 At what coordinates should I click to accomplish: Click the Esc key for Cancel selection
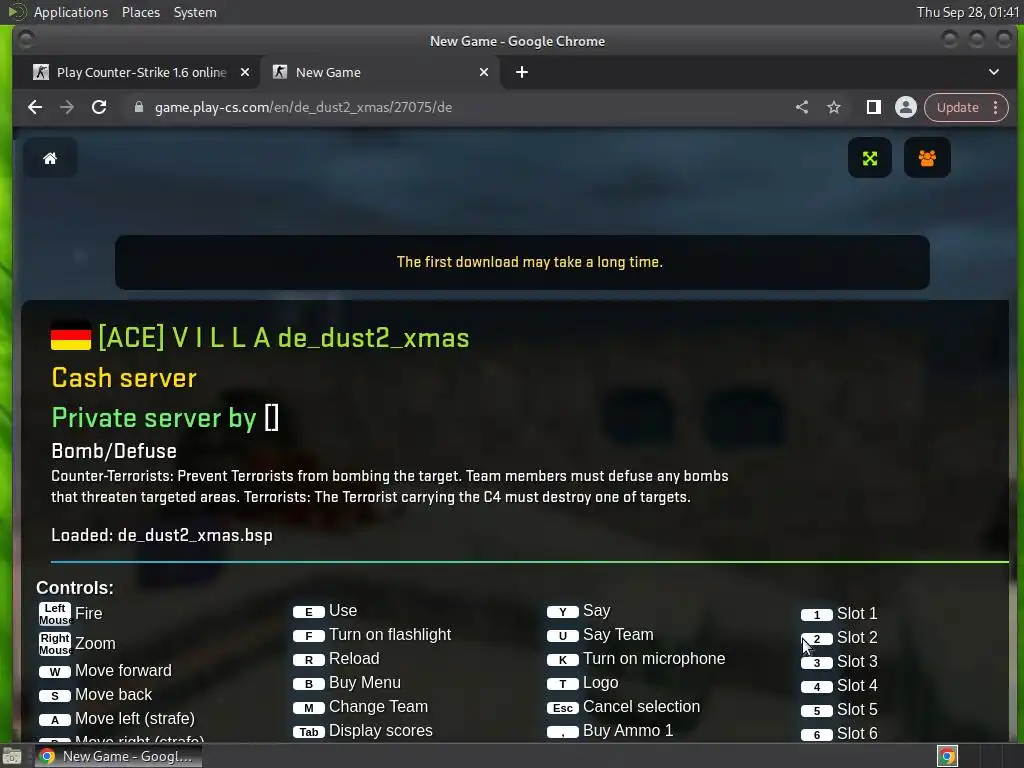[x=563, y=708]
